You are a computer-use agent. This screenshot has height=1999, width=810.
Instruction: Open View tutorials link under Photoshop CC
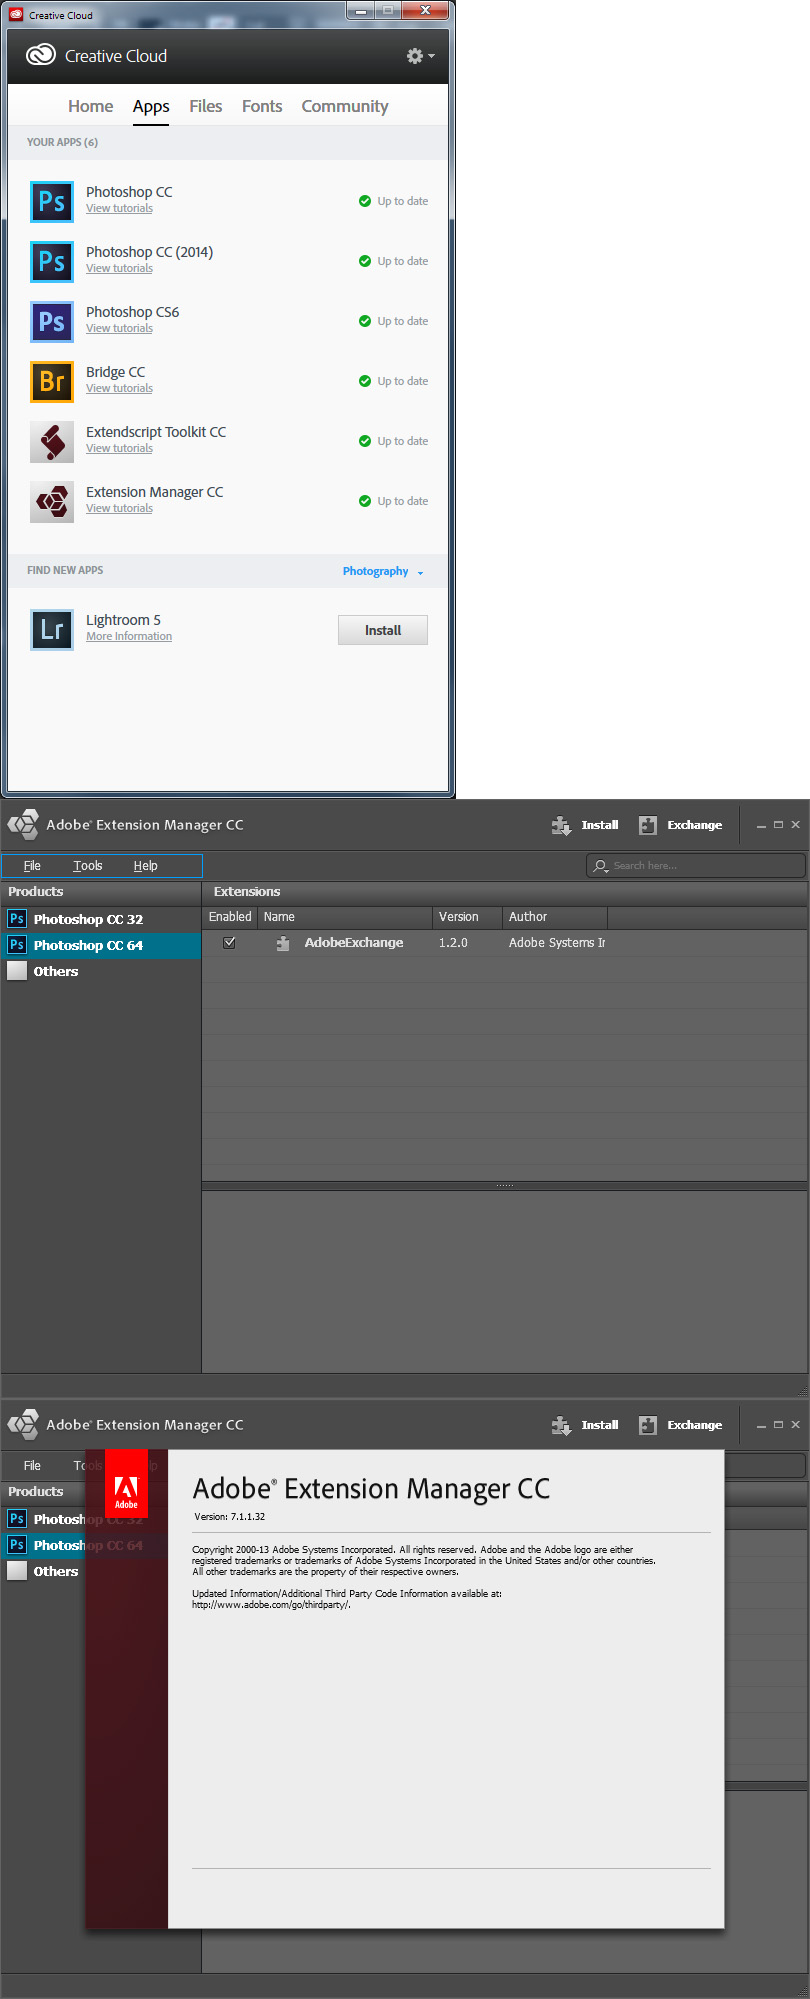tap(119, 208)
